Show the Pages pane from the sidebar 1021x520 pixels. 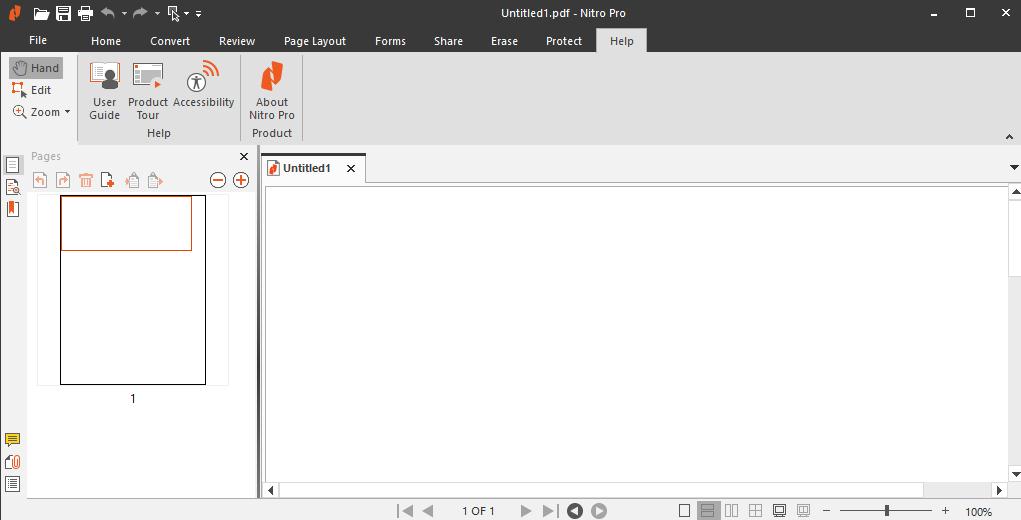[x=12, y=165]
